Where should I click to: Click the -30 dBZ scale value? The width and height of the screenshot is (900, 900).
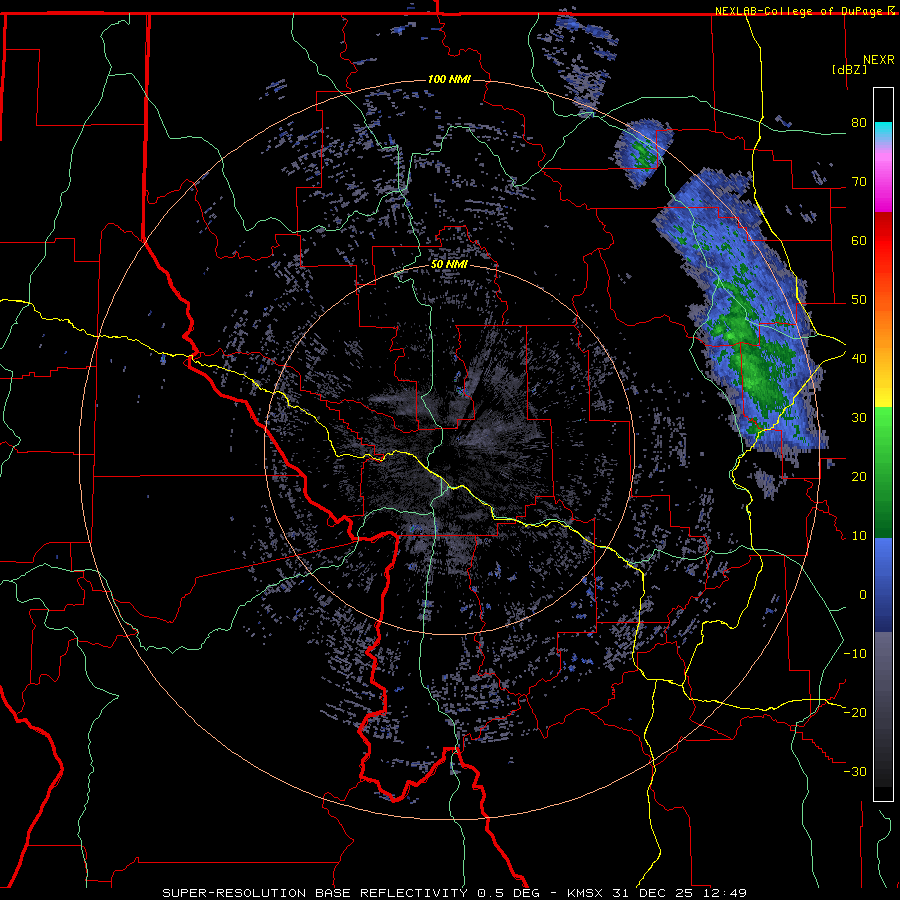point(855,772)
